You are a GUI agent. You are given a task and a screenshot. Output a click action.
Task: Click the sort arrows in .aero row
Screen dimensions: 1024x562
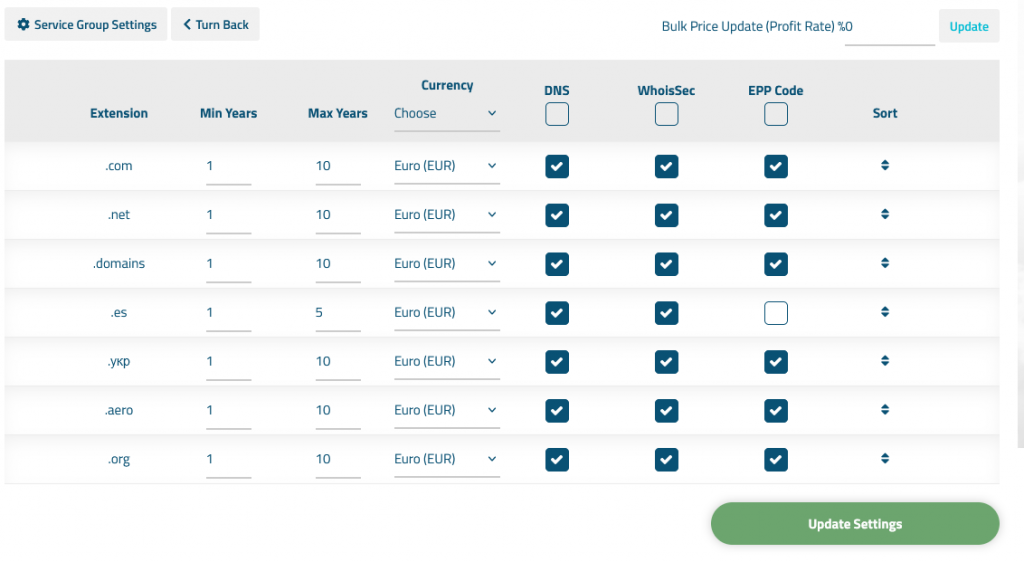pos(885,410)
